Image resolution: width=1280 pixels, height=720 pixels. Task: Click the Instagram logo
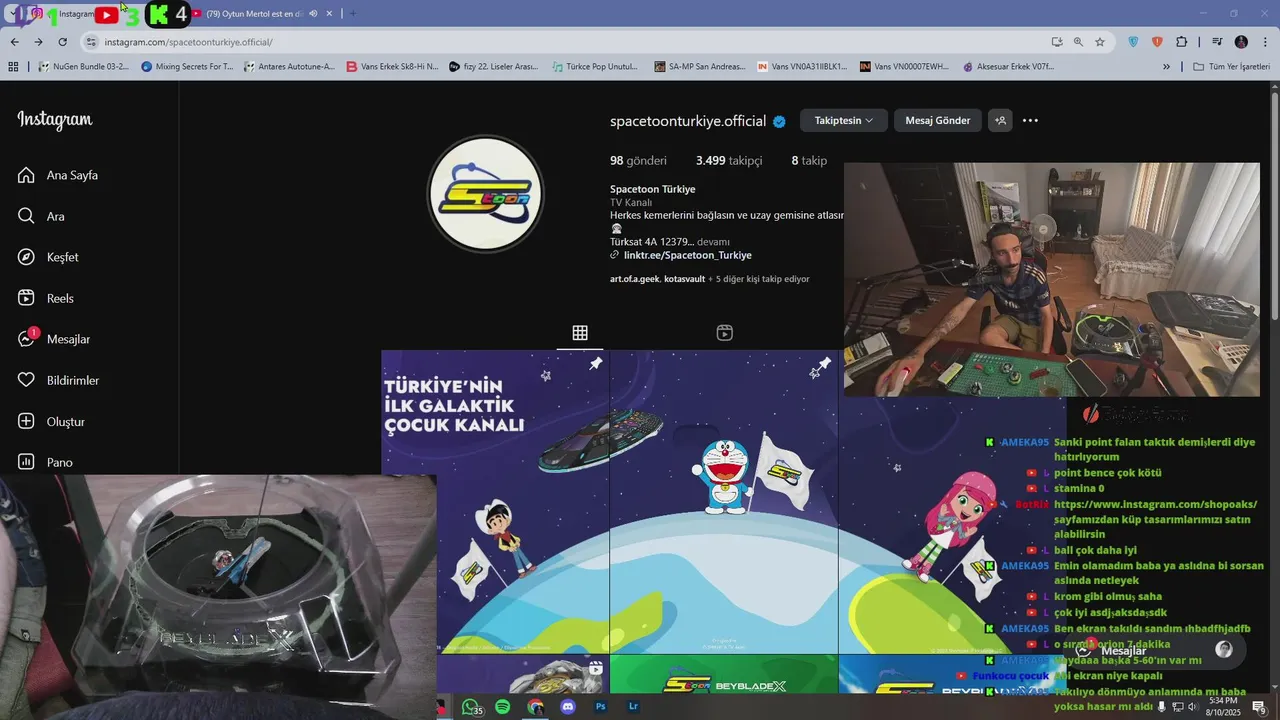(55, 120)
